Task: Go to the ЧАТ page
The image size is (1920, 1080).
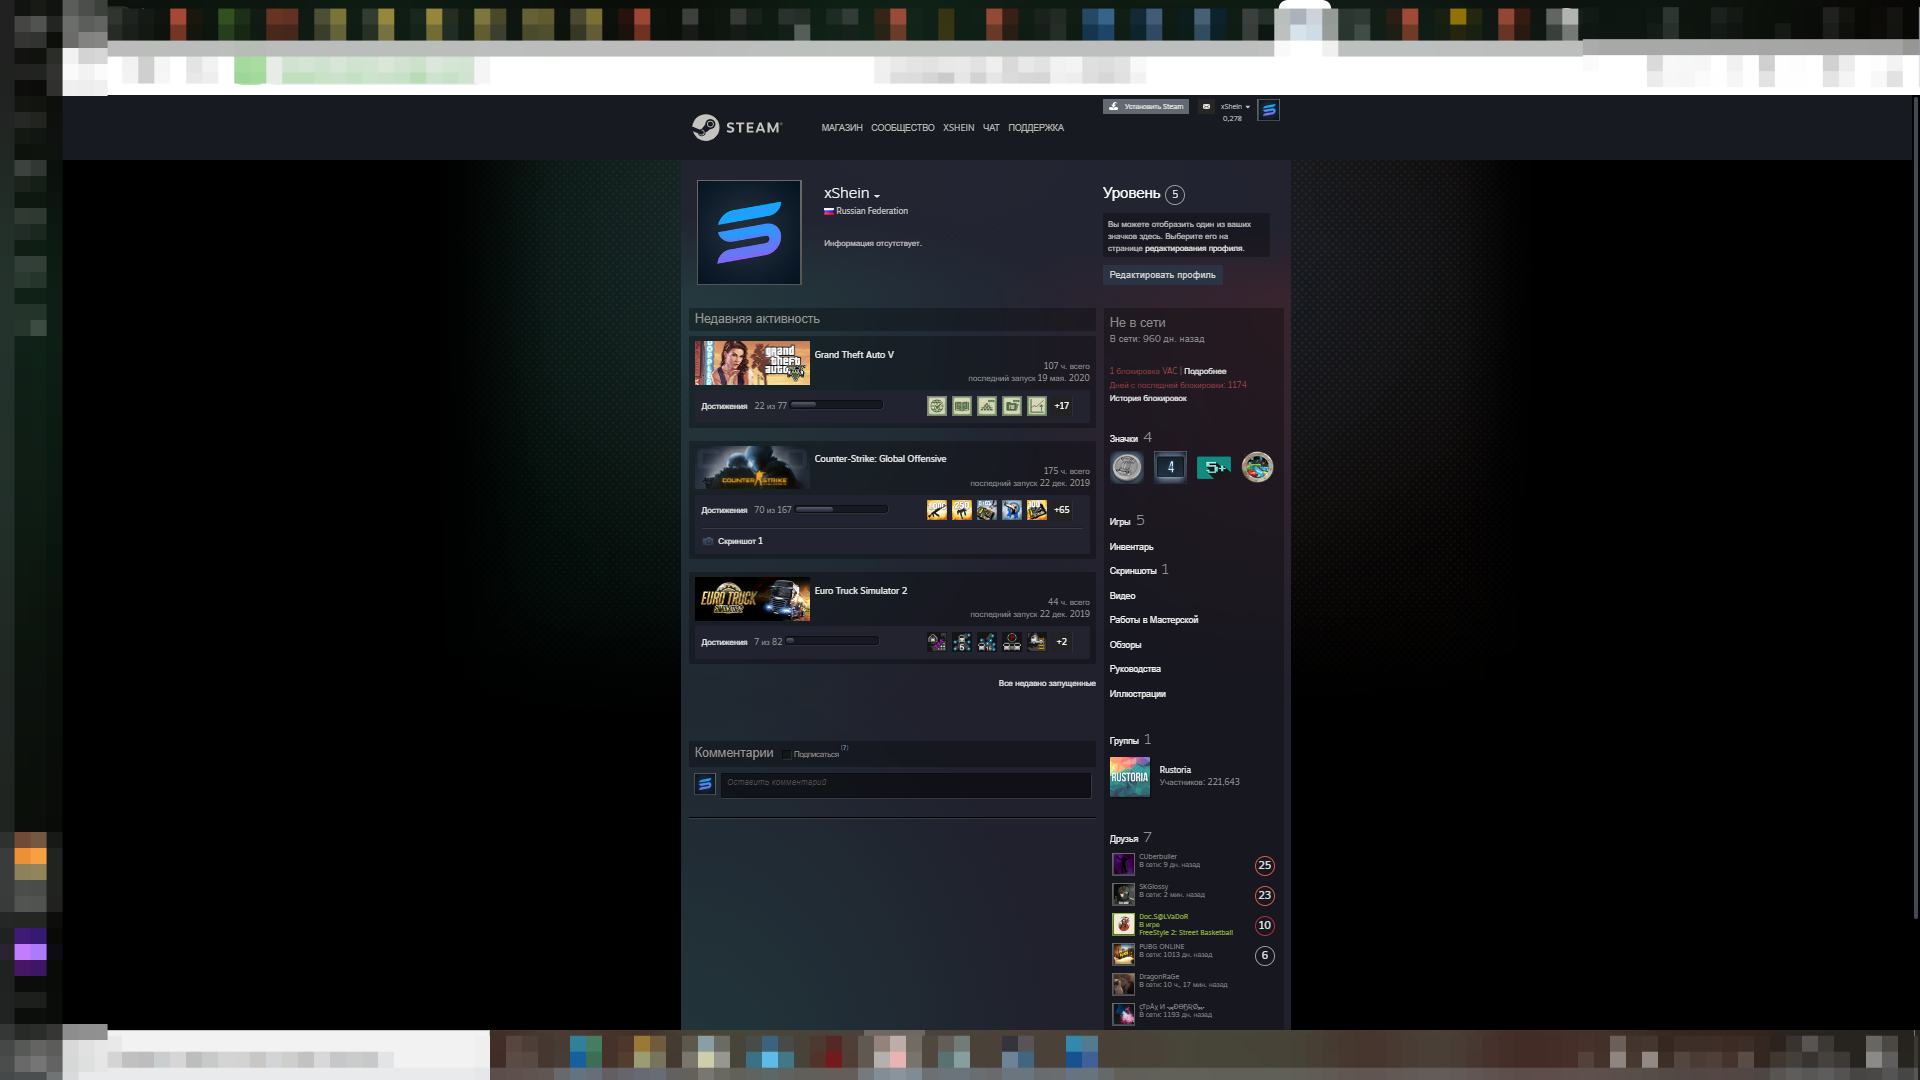Action: [991, 128]
